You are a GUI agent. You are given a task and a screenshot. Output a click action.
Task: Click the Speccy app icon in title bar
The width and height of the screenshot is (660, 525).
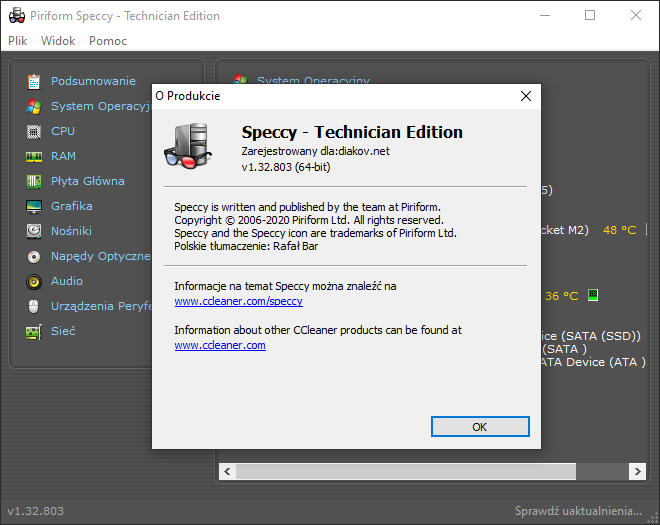pyautogui.click(x=17, y=16)
